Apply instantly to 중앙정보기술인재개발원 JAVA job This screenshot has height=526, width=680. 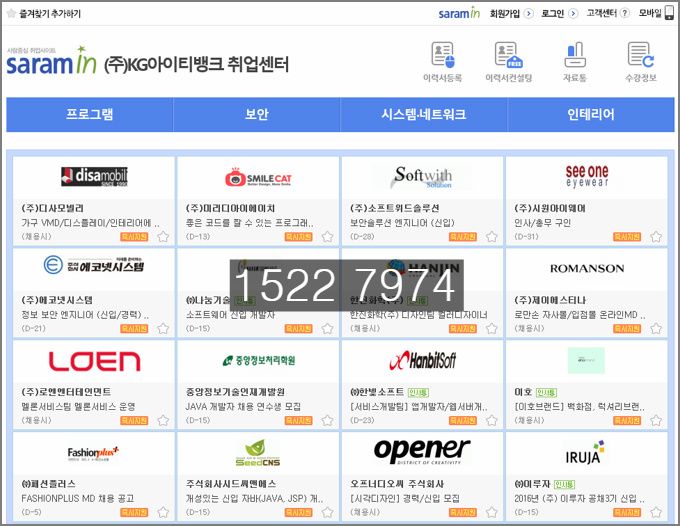point(298,421)
